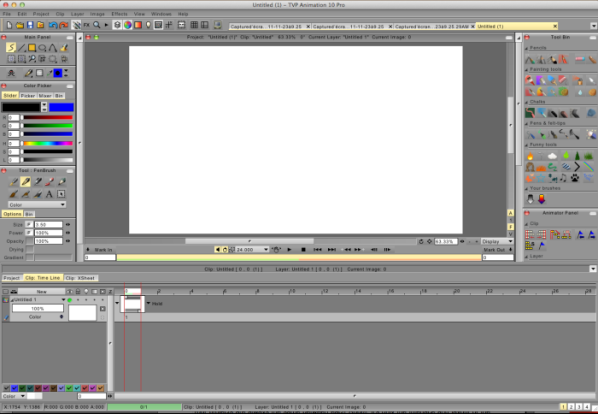
Task: Select the yellow filled rectangle tool
Action: click(x=32, y=48)
